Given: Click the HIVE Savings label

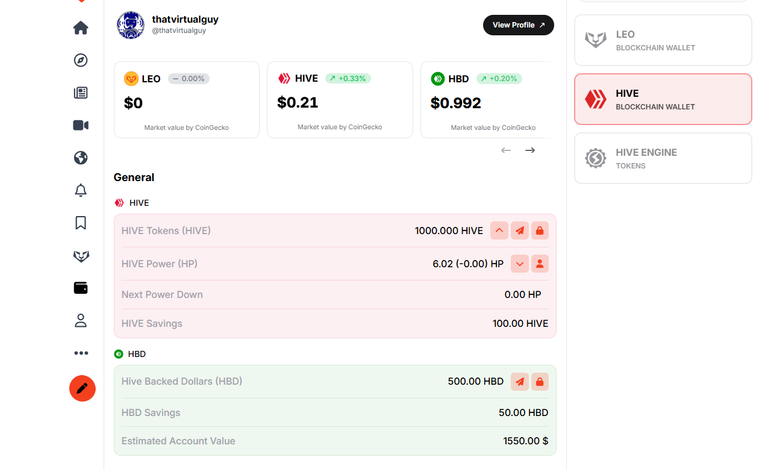Looking at the screenshot, I should pyautogui.click(x=152, y=324).
